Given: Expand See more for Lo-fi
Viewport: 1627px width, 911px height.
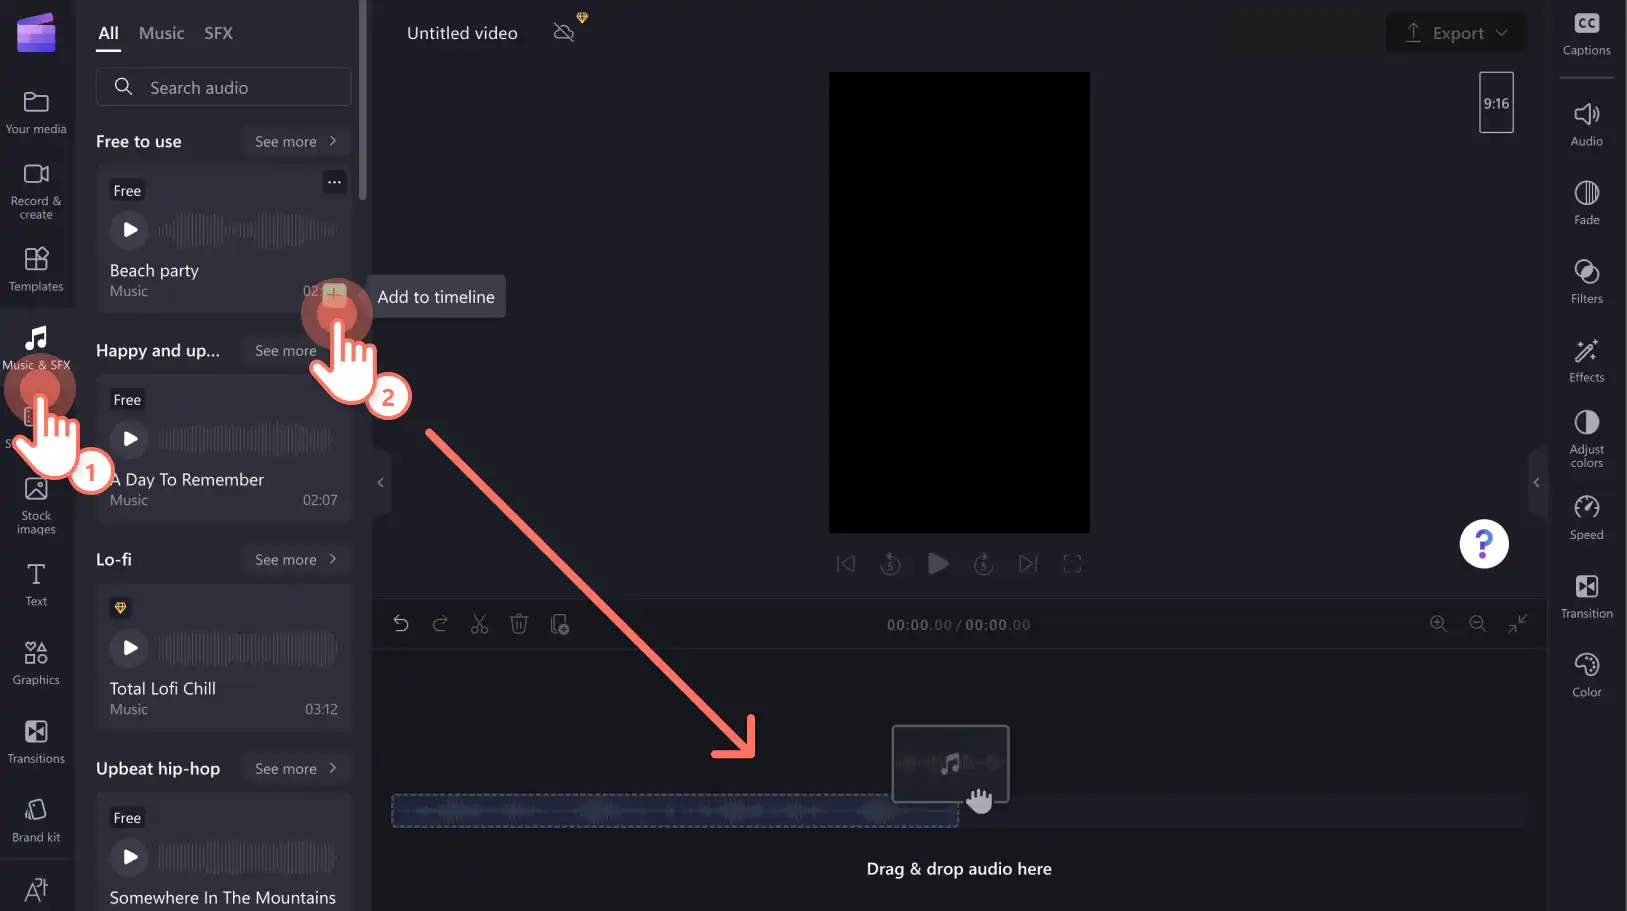Looking at the screenshot, I should [x=296, y=560].
